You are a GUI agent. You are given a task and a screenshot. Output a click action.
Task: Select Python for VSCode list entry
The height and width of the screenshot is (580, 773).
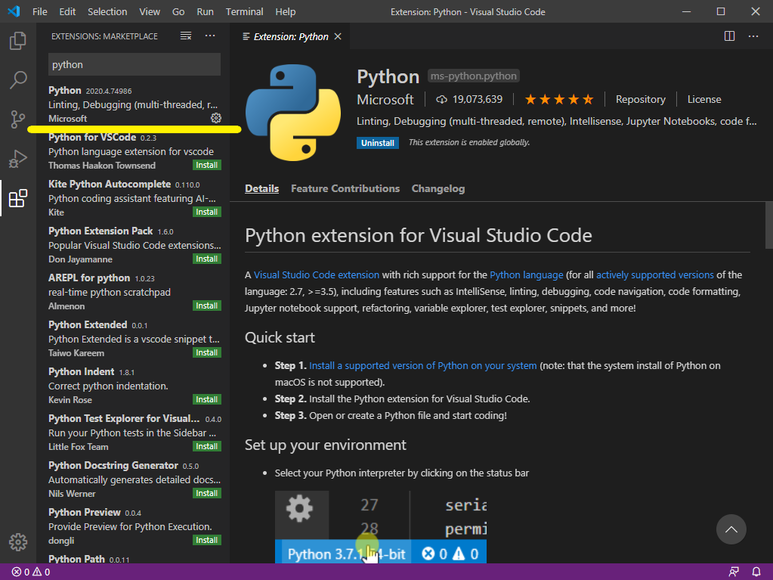pyautogui.click(x=133, y=151)
